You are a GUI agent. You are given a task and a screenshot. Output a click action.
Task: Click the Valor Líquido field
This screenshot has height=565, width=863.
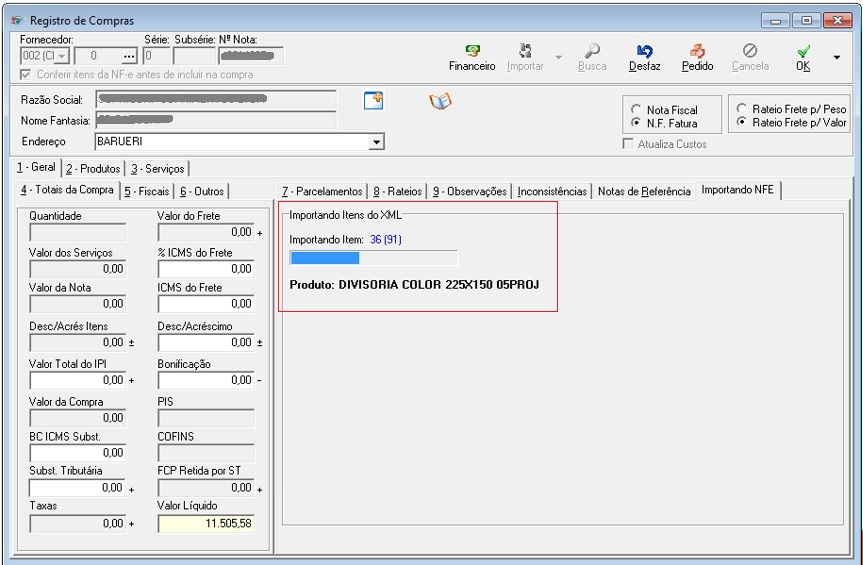click(x=205, y=523)
